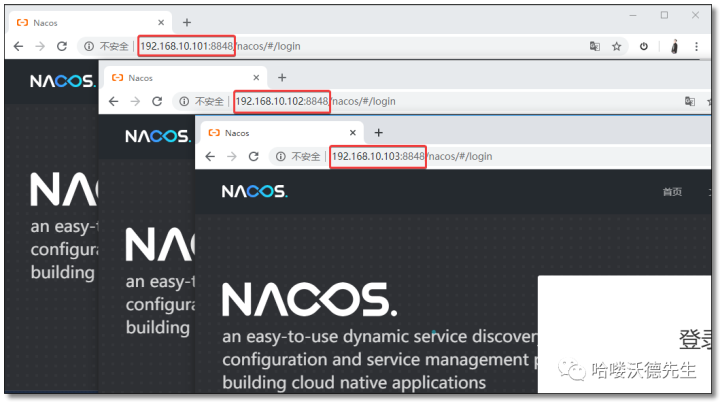View site info for 192.168.10.101 not-secure badge

106,46
